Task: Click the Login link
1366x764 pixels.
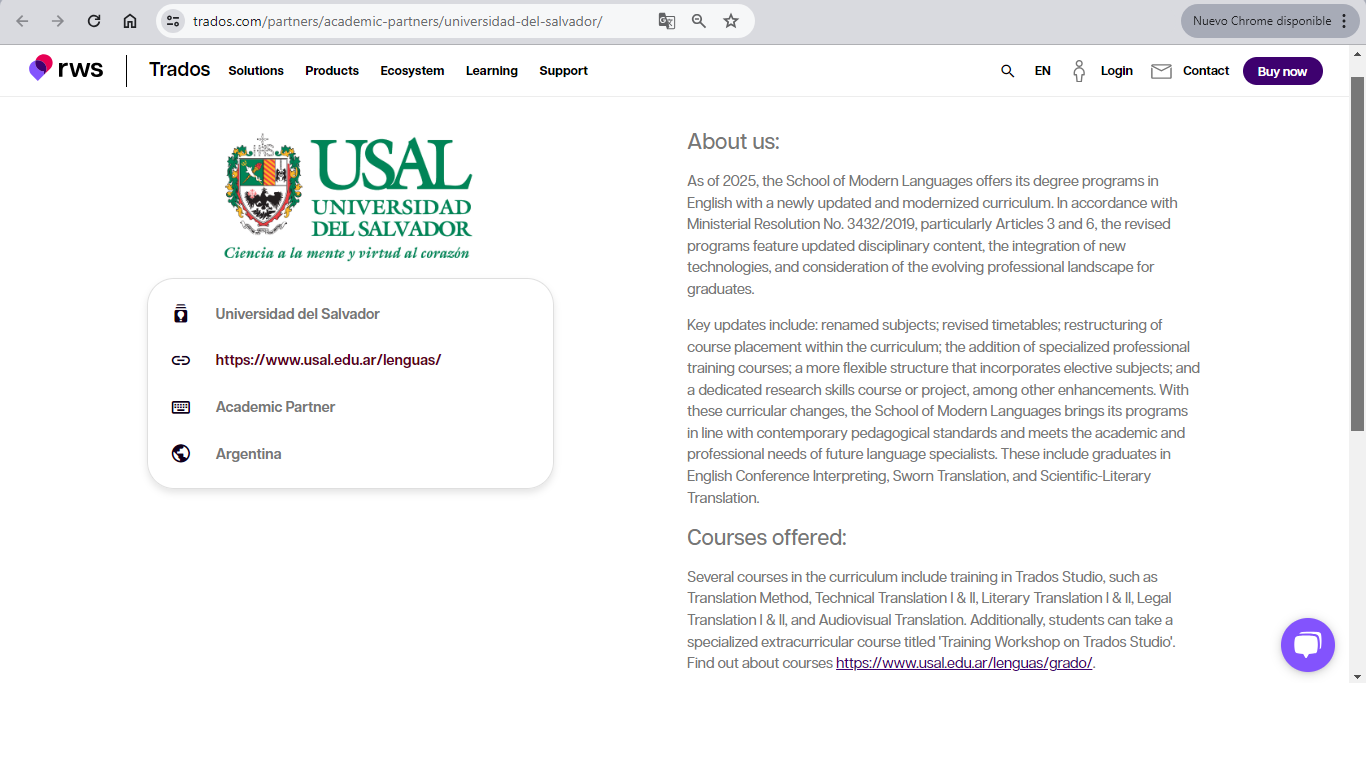Action: [1117, 71]
